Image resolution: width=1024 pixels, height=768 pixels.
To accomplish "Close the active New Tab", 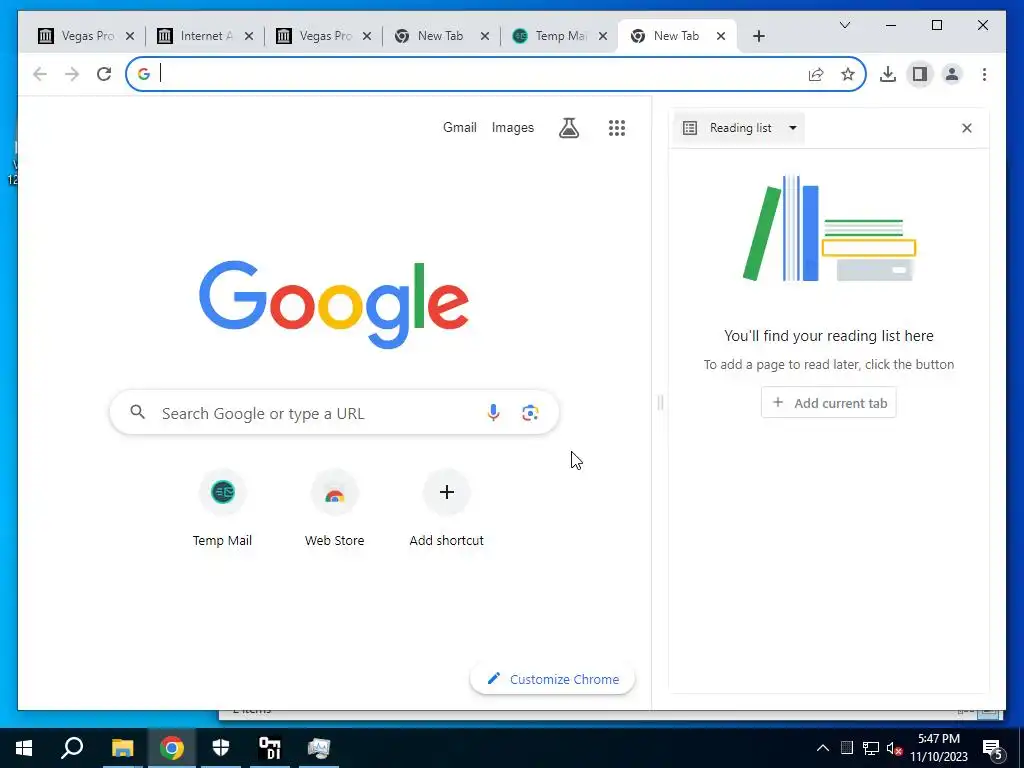I will point(721,36).
